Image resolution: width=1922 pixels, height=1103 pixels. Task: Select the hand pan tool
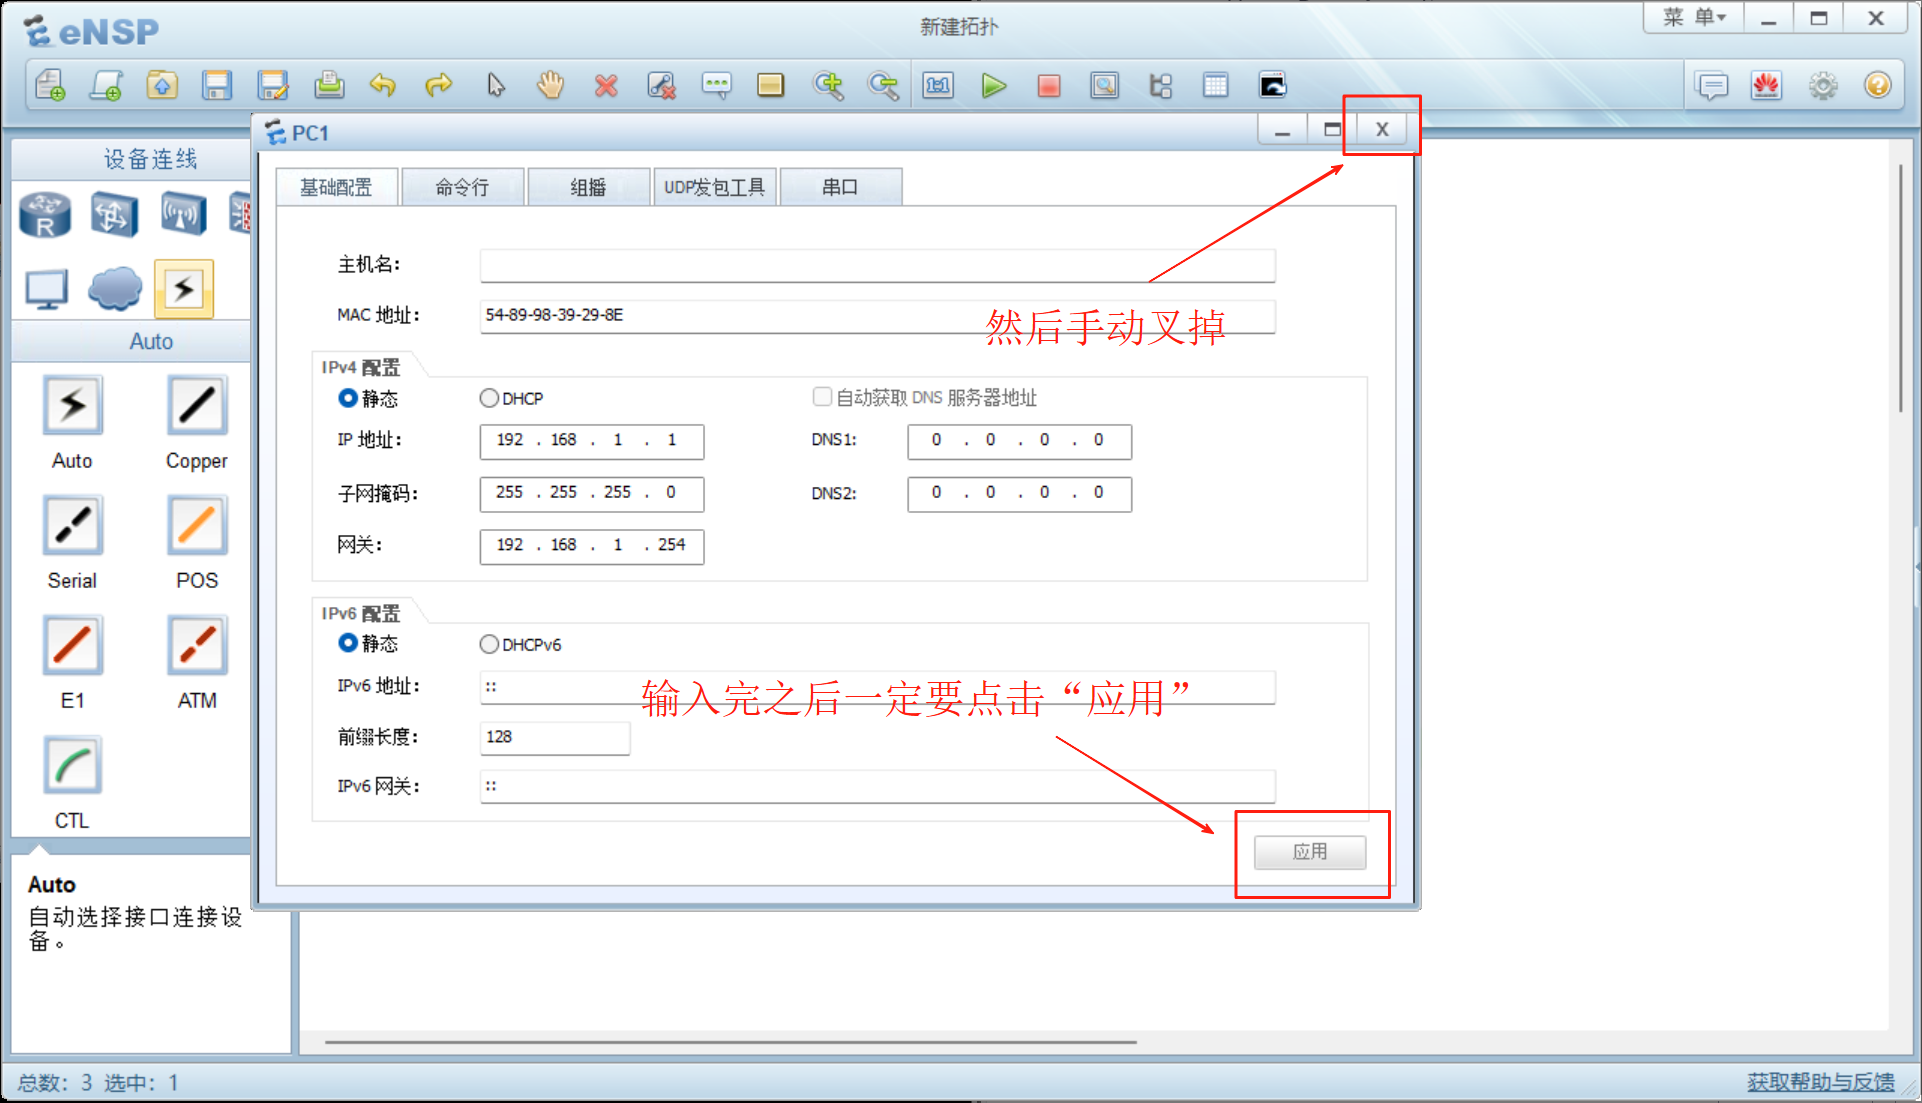(x=550, y=86)
